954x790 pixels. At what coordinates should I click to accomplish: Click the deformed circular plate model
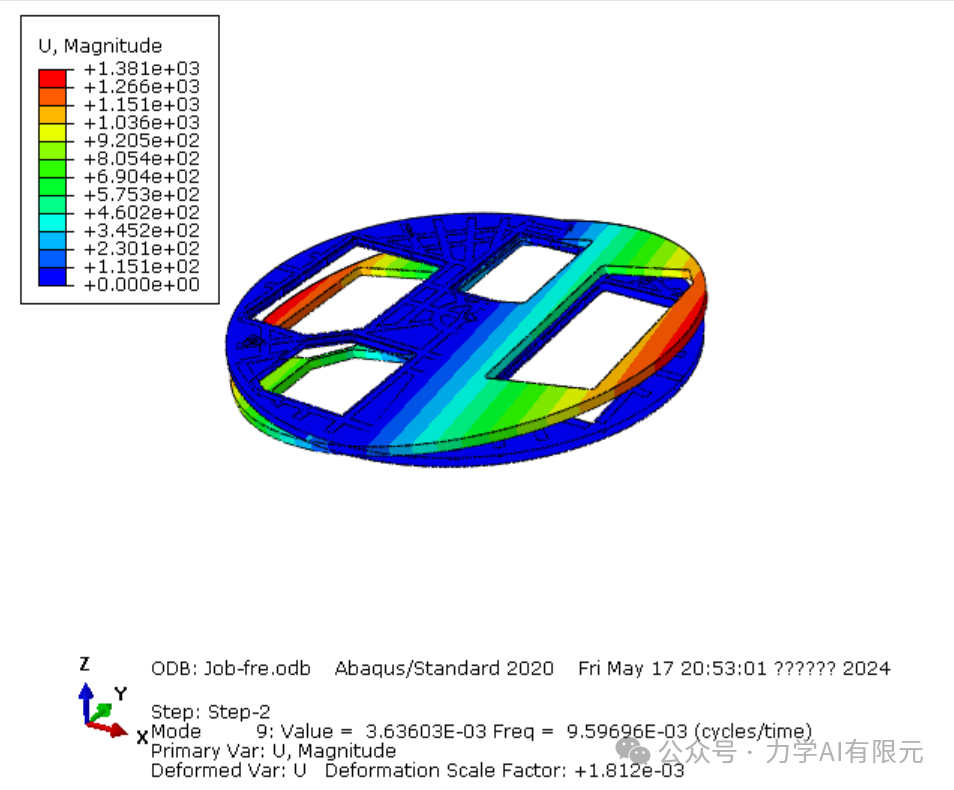tap(467, 340)
